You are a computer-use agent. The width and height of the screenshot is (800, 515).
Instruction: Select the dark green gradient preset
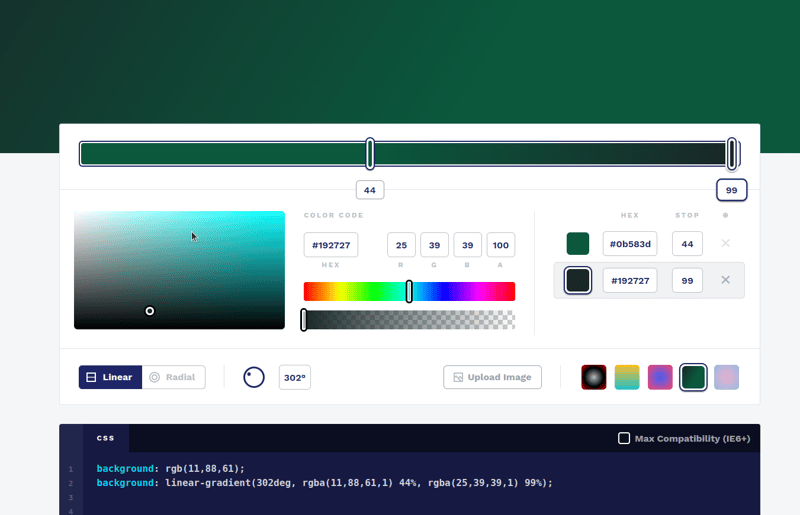coord(693,377)
